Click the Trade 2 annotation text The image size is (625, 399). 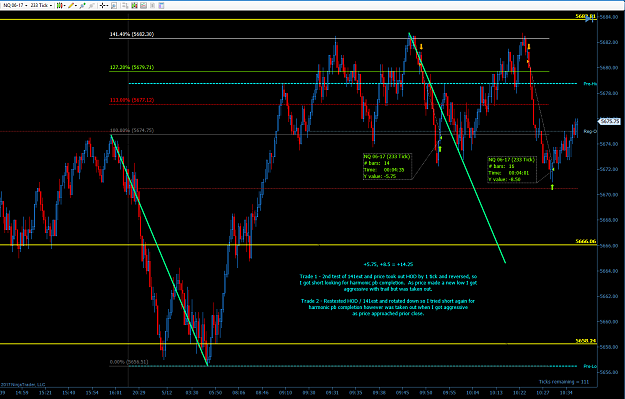388,307
